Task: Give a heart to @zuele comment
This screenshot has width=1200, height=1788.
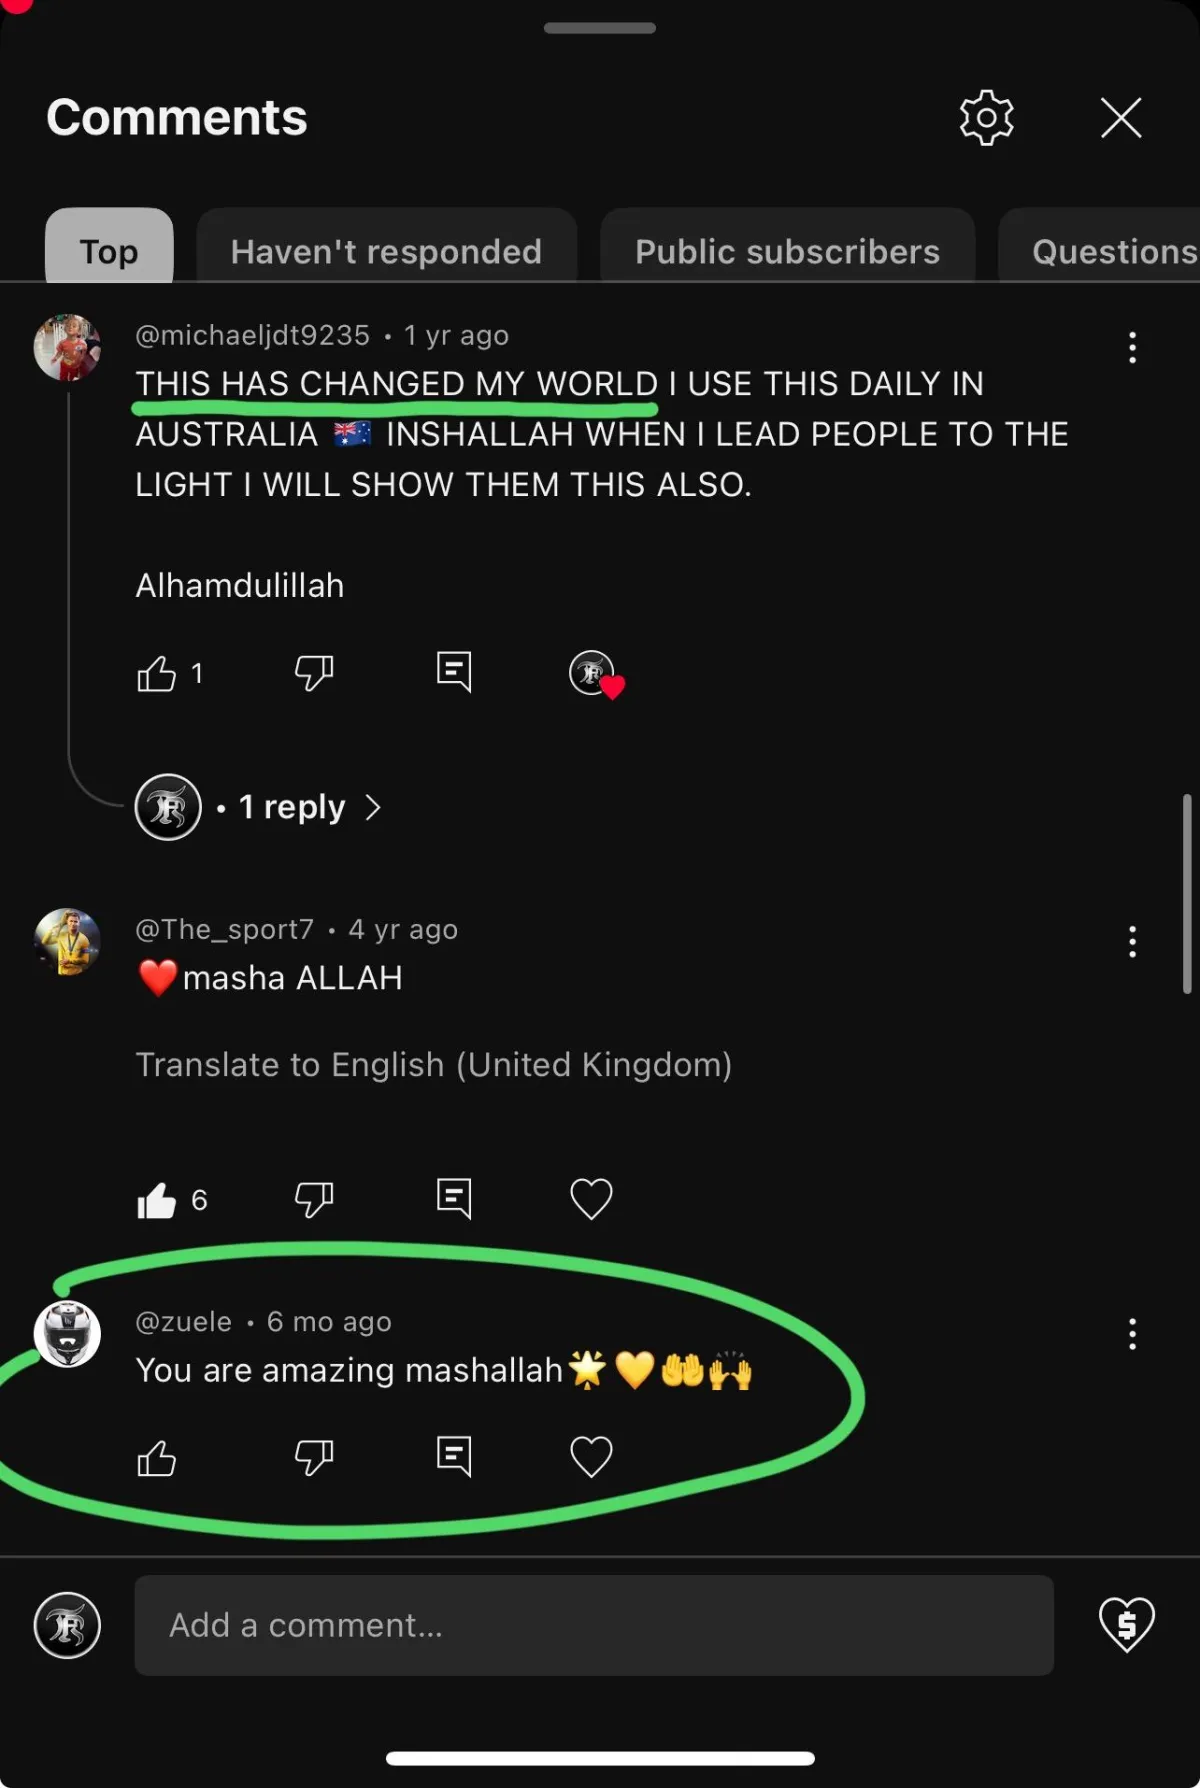Action: click(x=591, y=1457)
